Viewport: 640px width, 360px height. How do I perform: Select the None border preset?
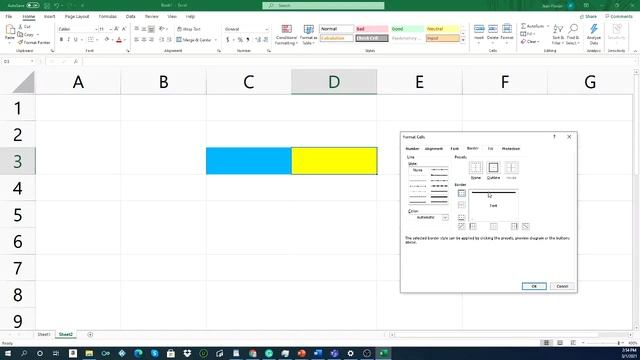pos(476,168)
